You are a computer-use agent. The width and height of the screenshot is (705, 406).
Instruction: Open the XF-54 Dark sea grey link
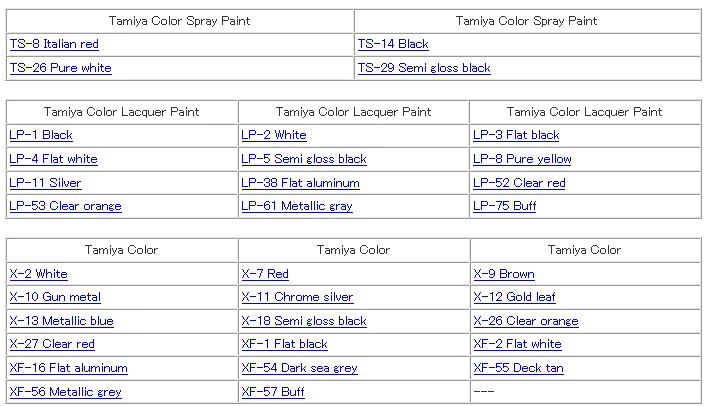click(x=299, y=368)
